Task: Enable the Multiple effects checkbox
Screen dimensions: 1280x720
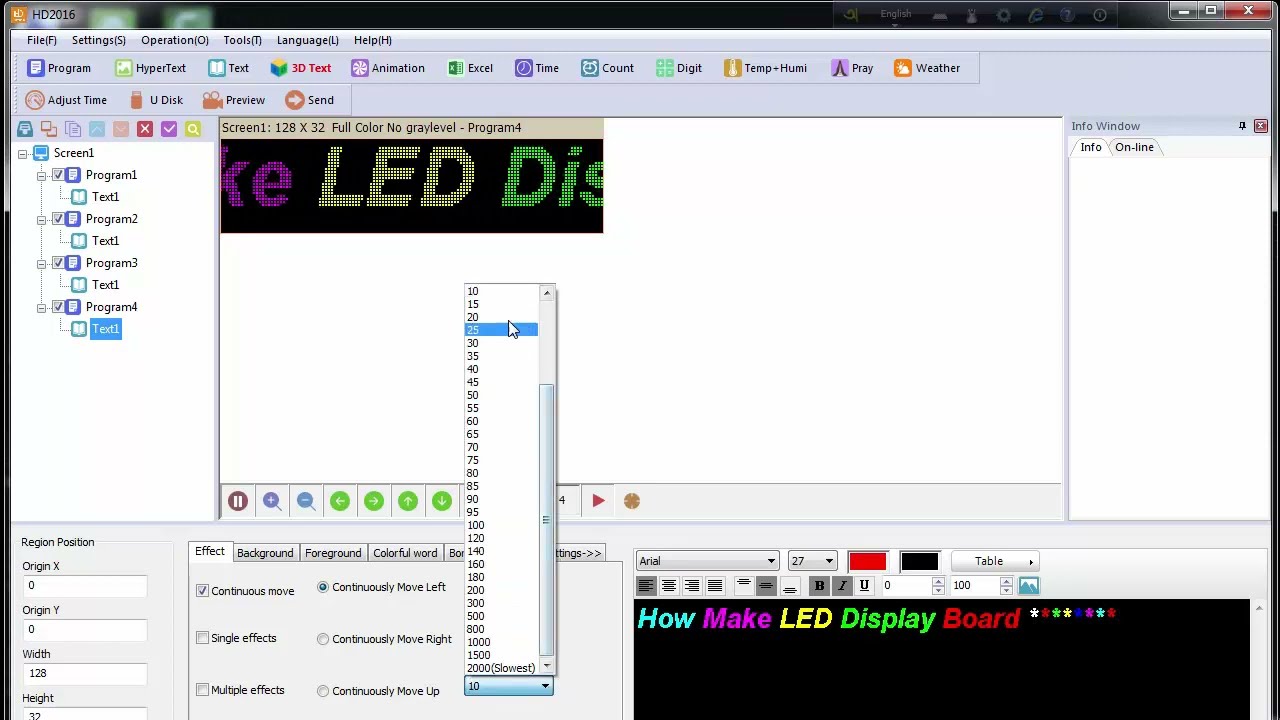Action: pyautogui.click(x=203, y=690)
